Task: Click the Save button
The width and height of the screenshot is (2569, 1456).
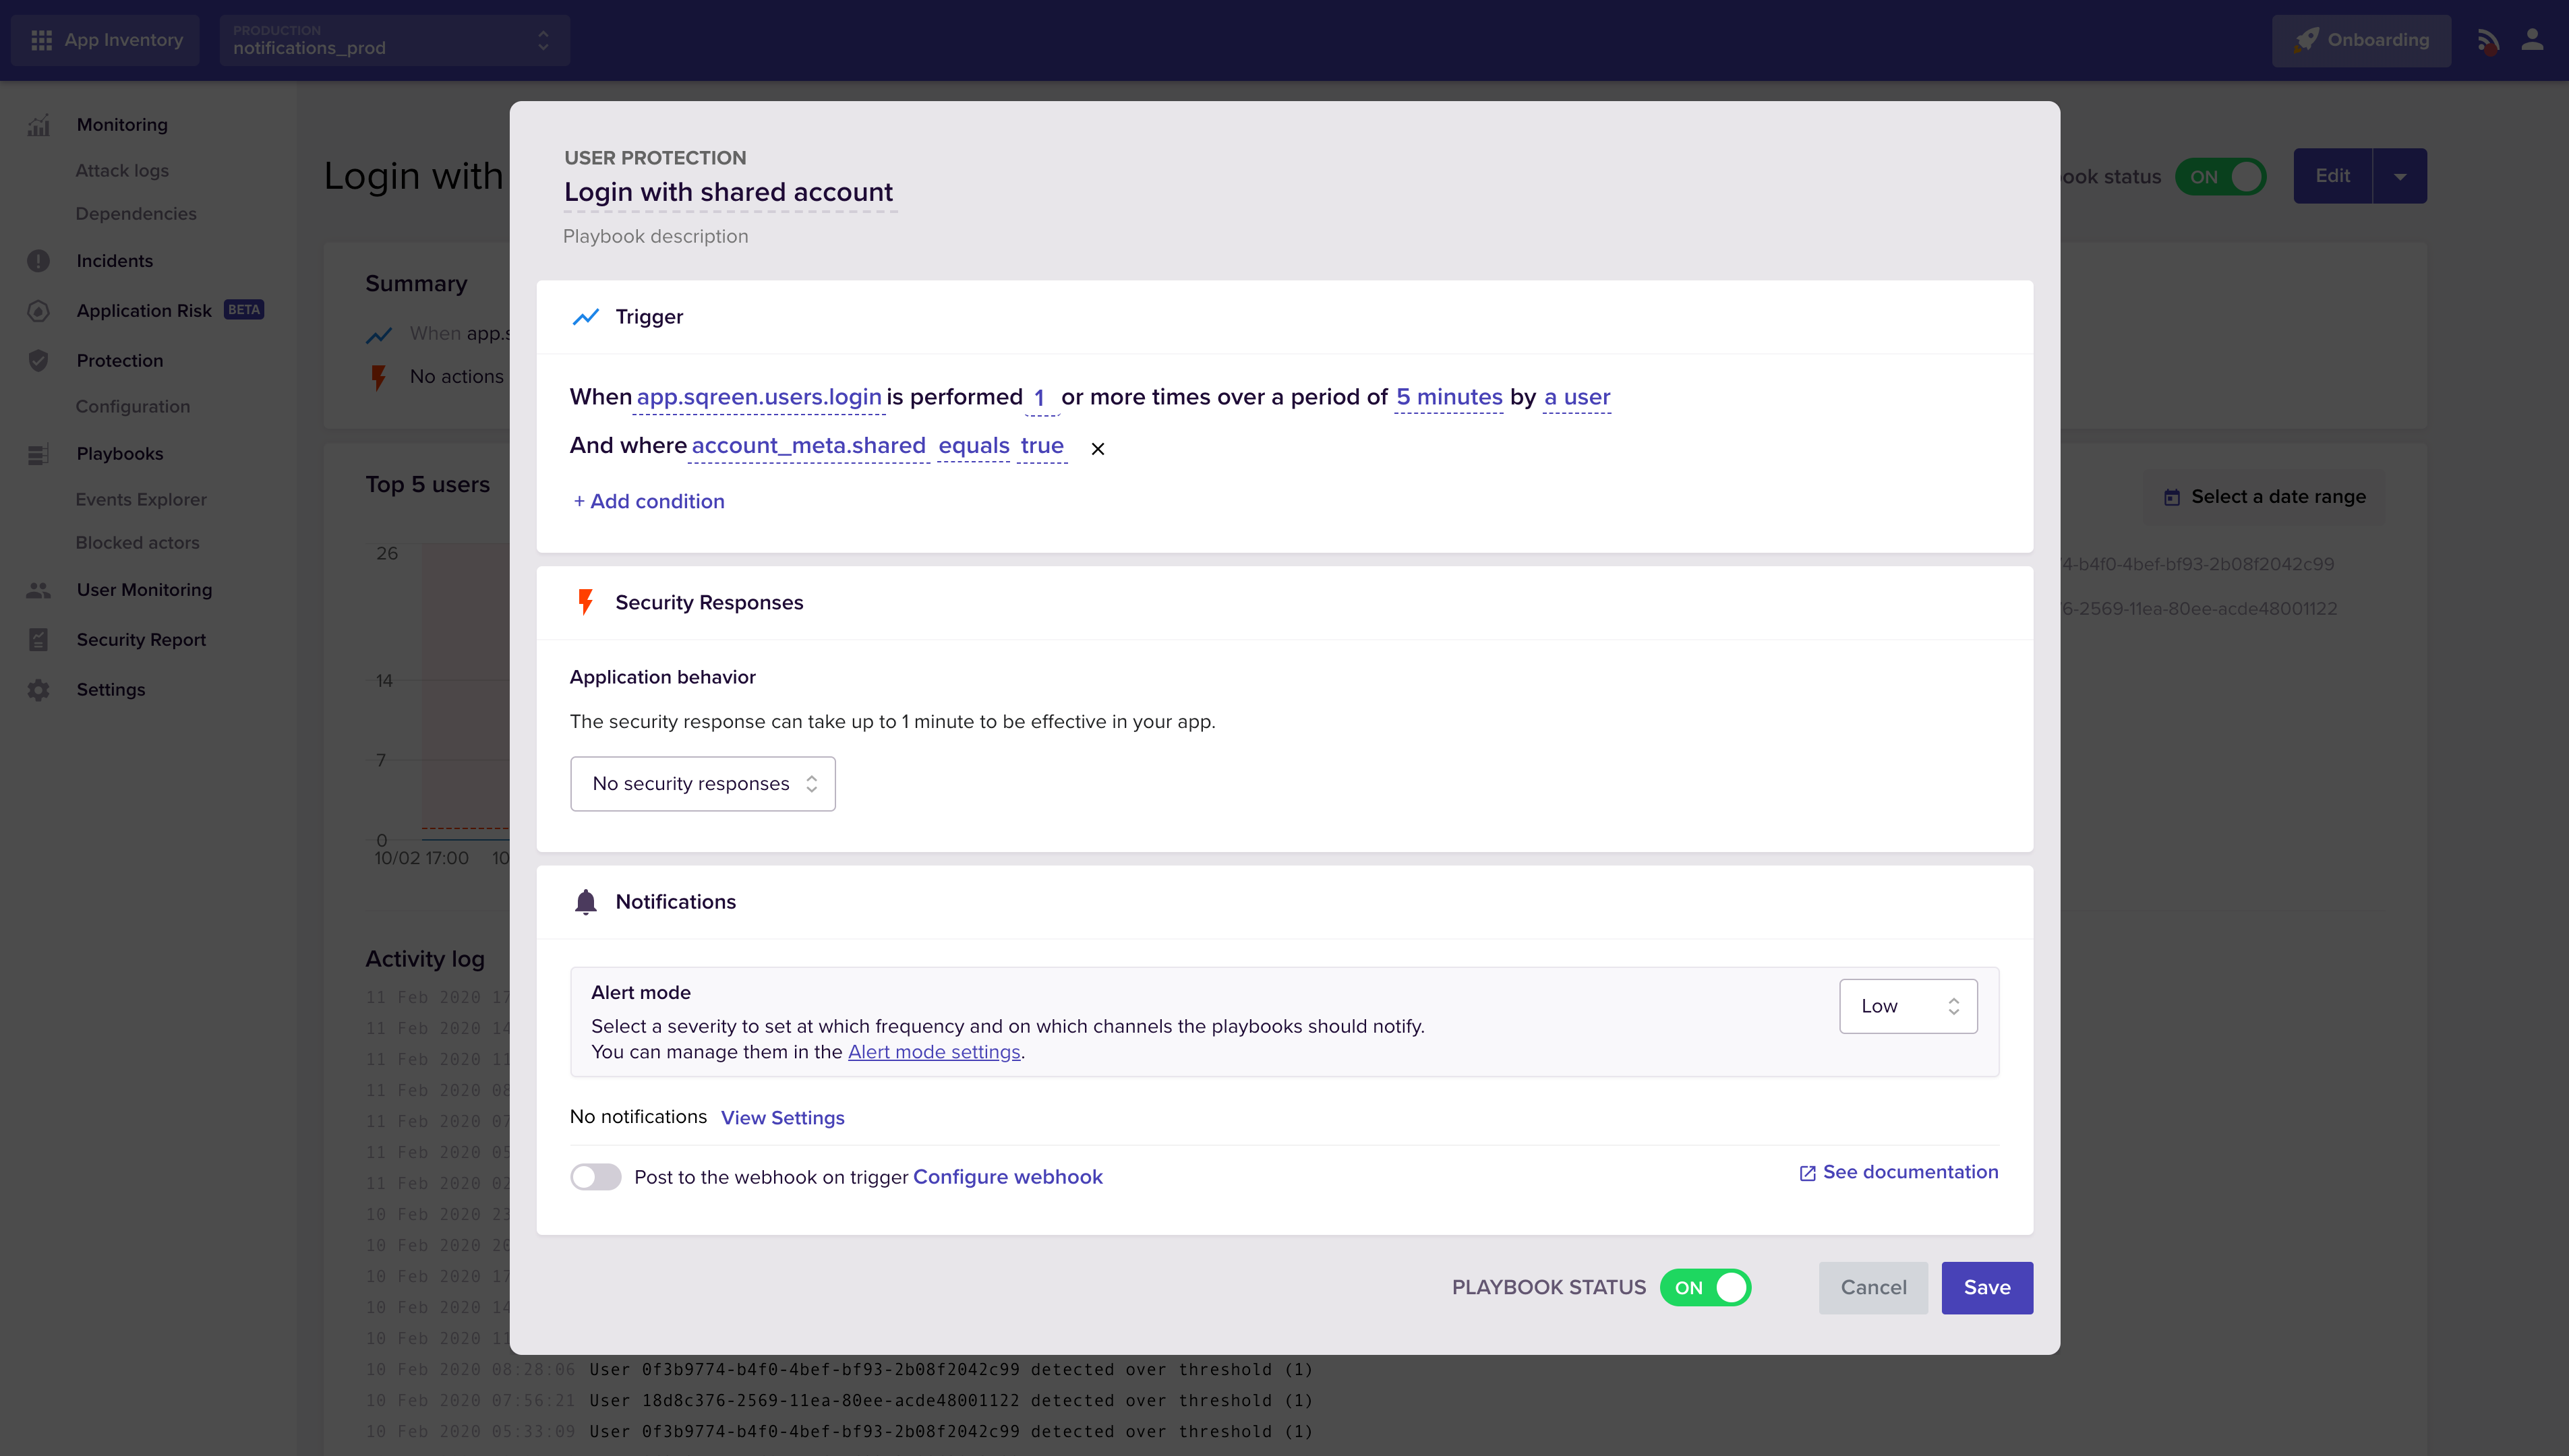Action: (1986, 1288)
